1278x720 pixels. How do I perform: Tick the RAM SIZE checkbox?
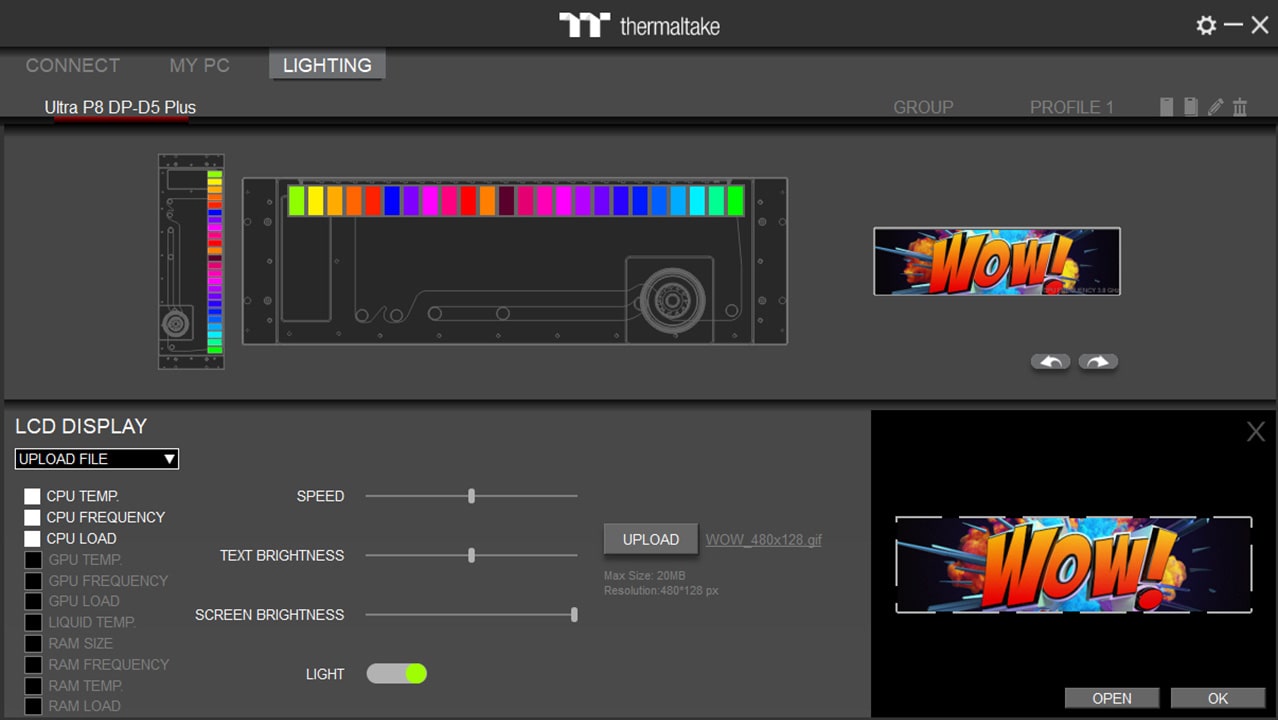[33, 643]
